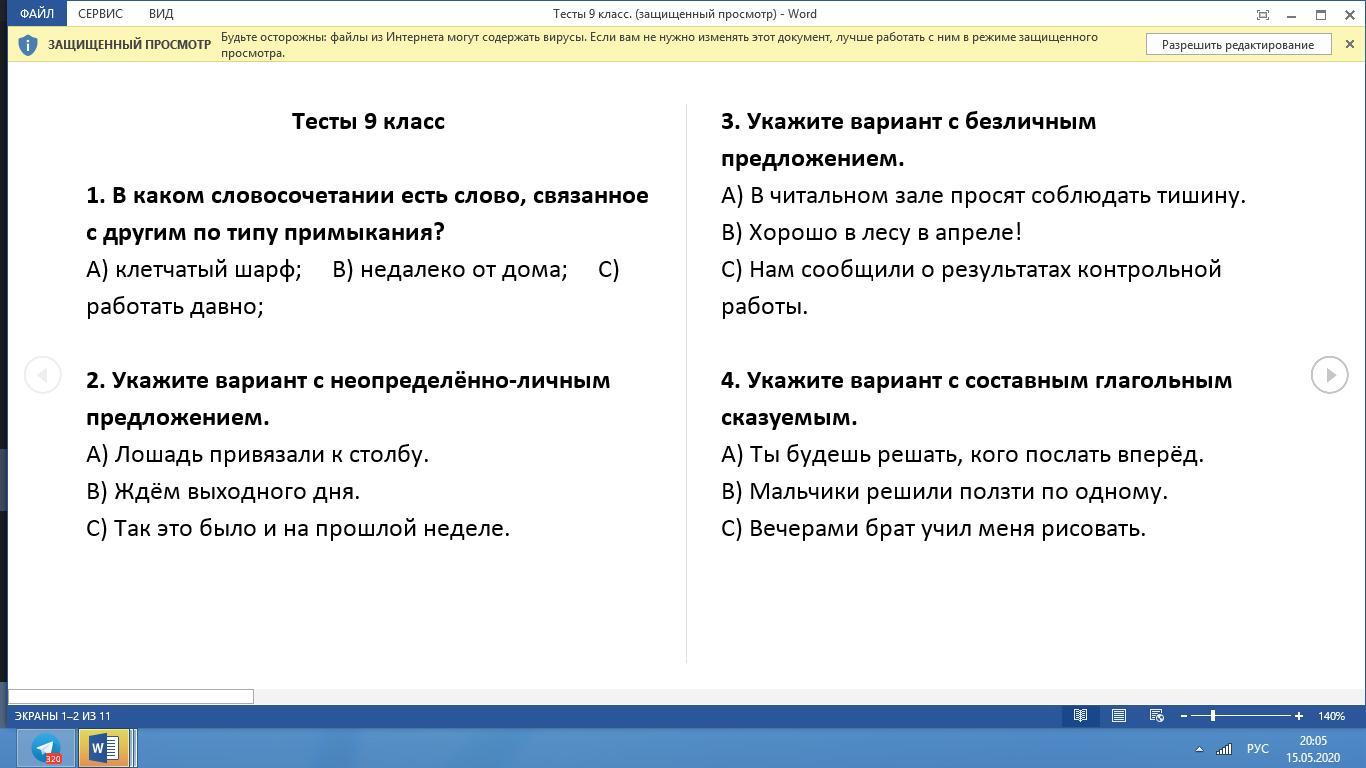
Task: Go to next screen with right arrow
Action: pos(1329,375)
